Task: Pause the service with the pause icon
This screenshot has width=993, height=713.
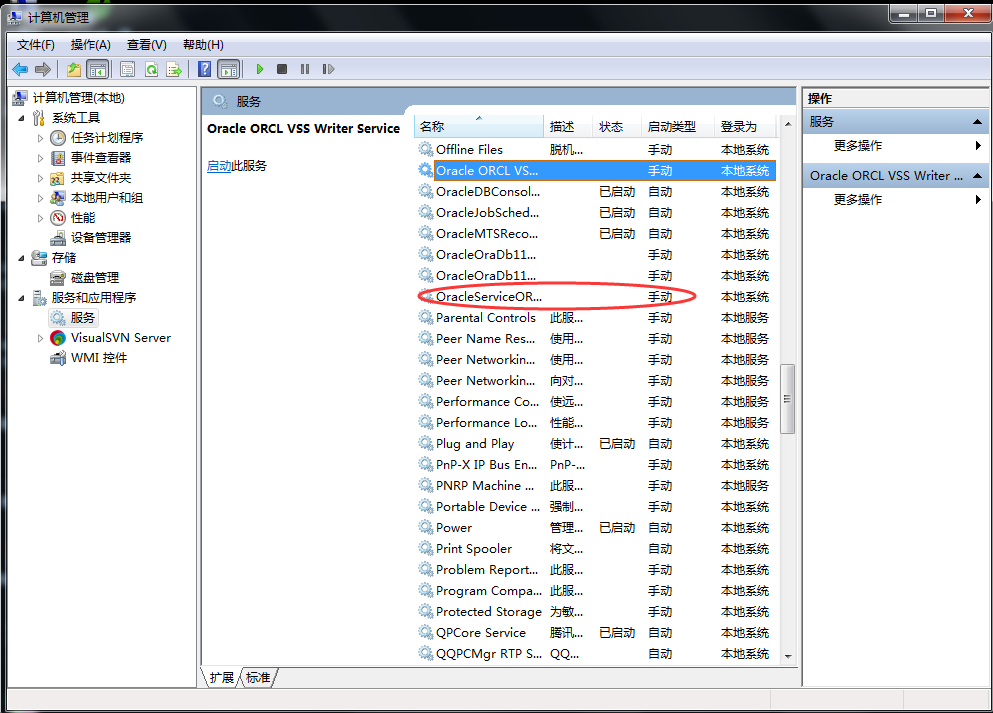Action: pyautogui.click(x=305, y=69)
